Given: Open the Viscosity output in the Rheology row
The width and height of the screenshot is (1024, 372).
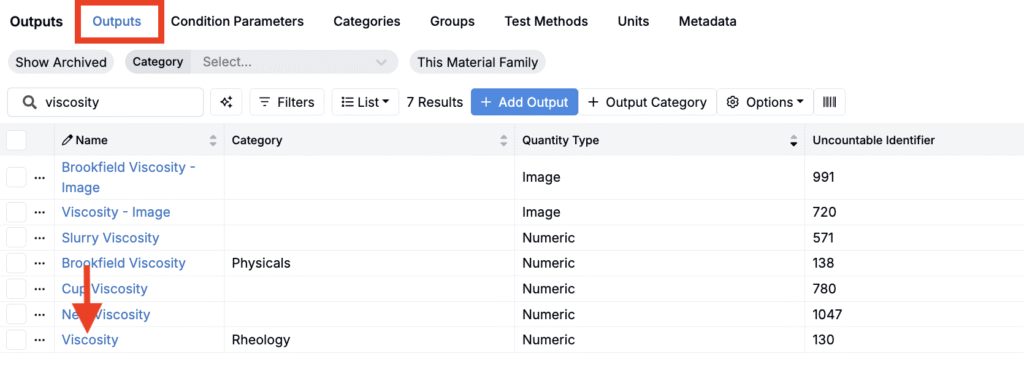Looking at the screenshot, I should pos(89,340).
